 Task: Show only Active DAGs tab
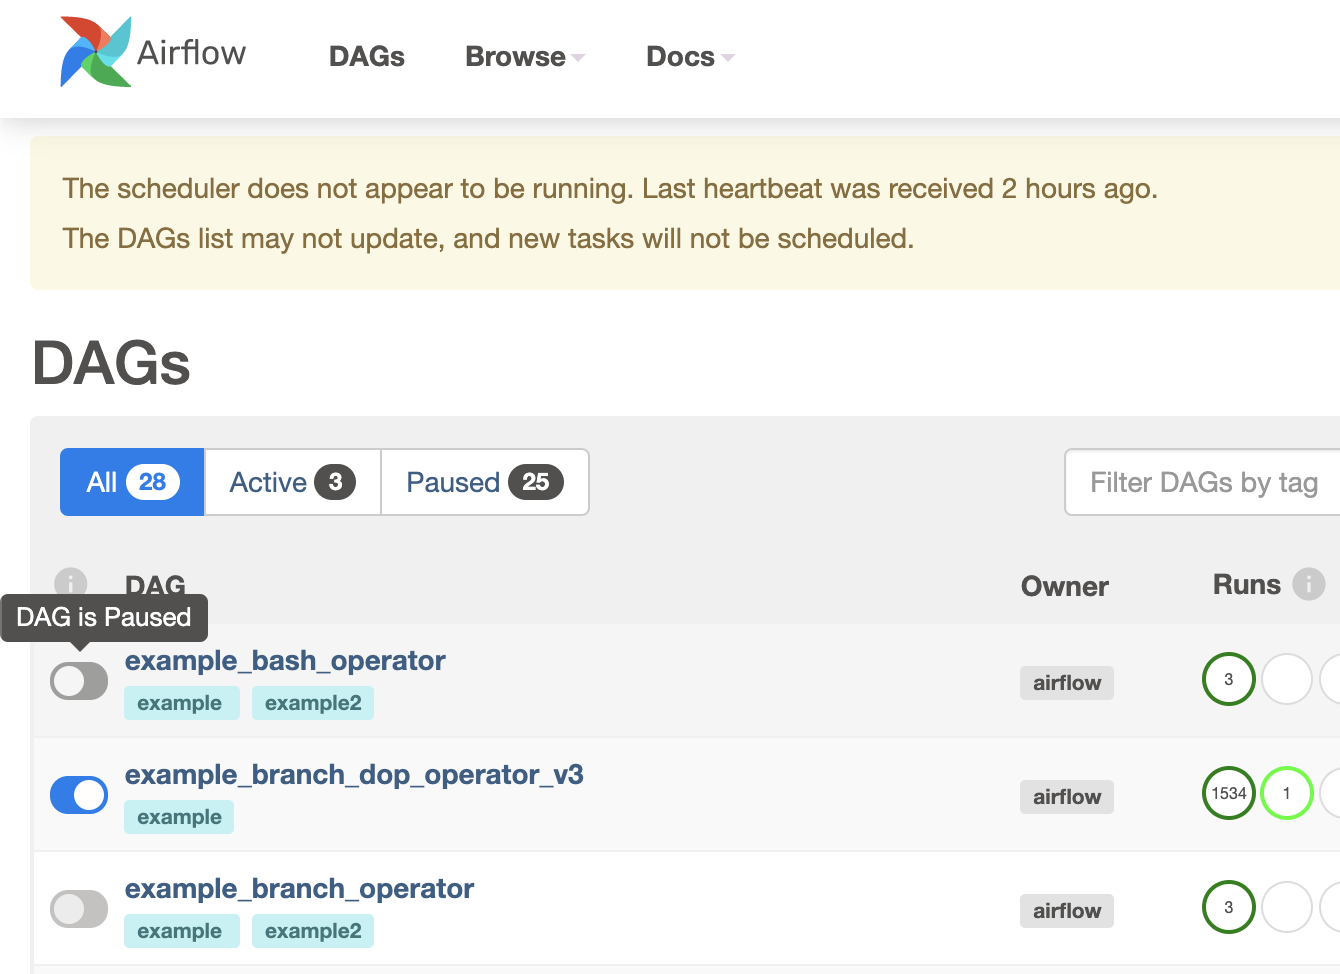(x=293, y=482)
